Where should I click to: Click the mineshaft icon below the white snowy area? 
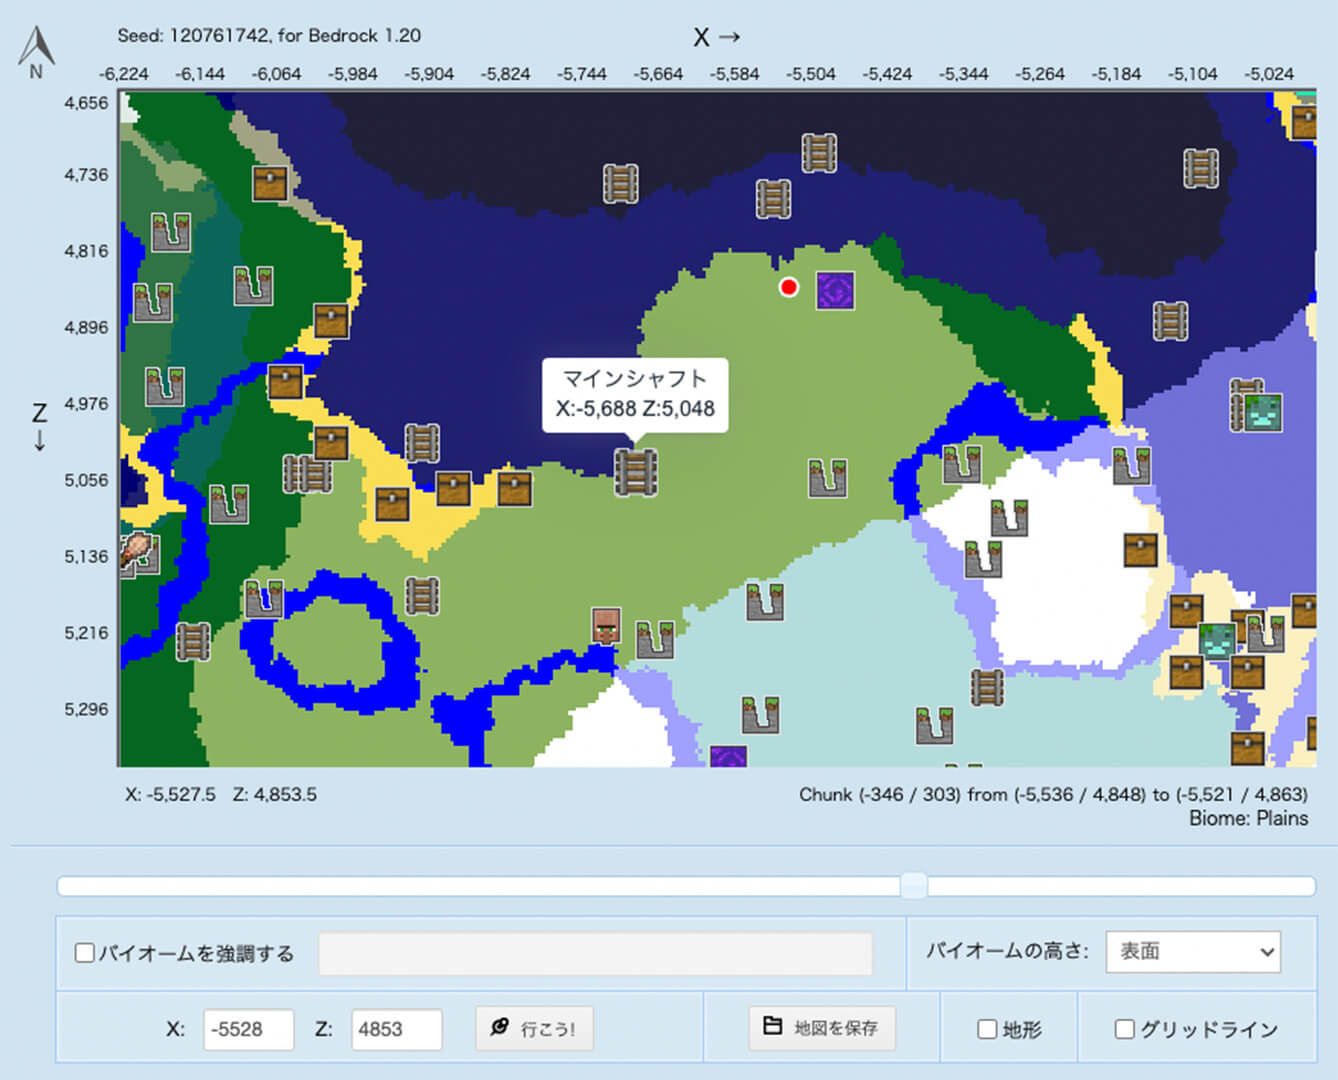click(x=987, y=687)
